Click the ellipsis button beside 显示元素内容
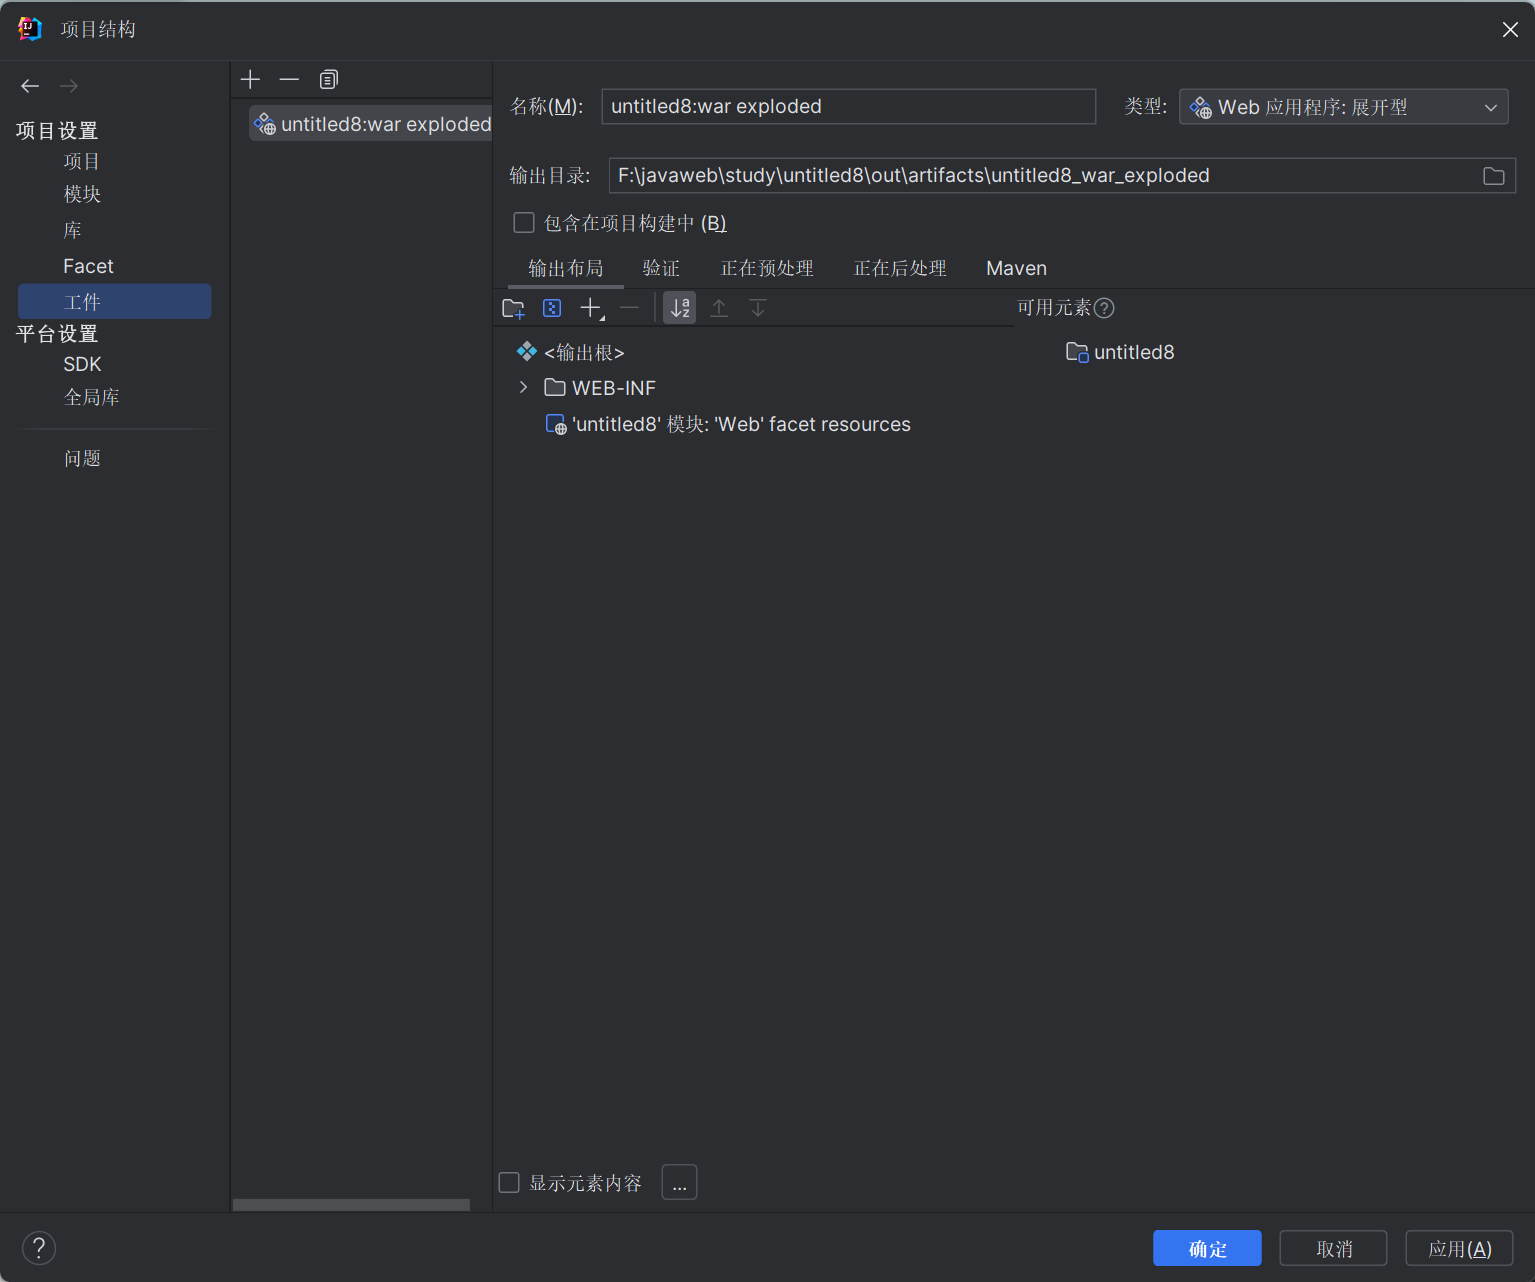The width and height of the screenshot is (1535, 1282). 679,1182
